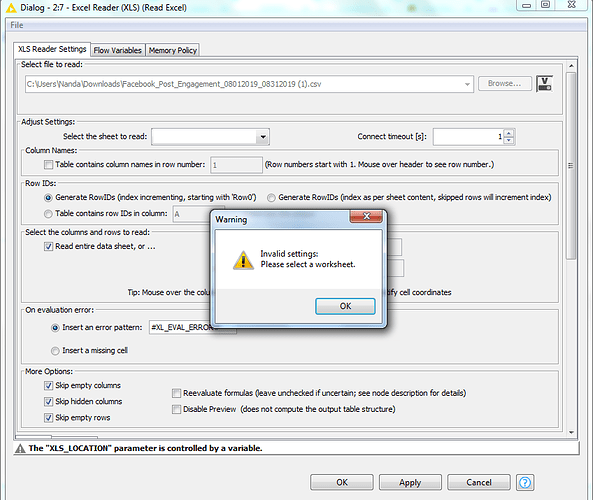Click the up arrow at the top of the scrollbar
This screenshot has width=593, height=500.
(x=571, y=66)
